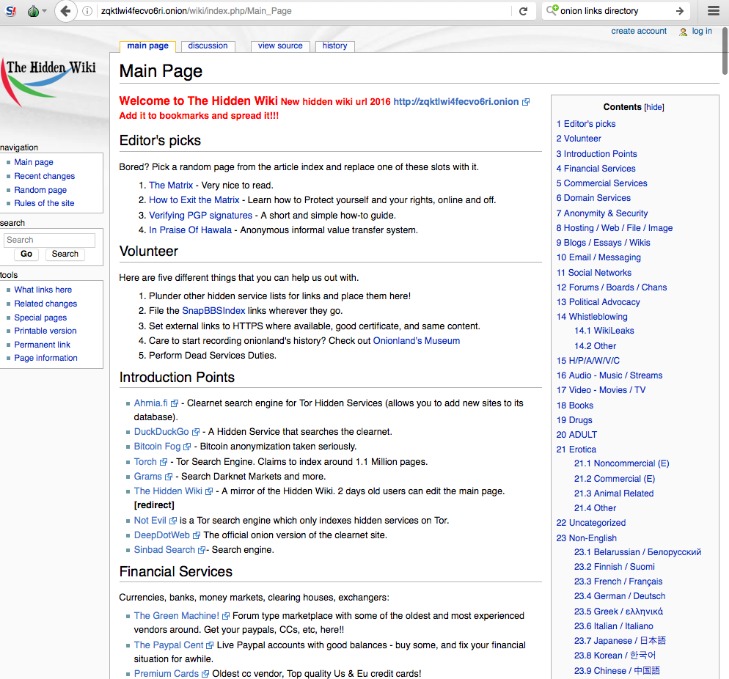The image size is (729, 679).
Task: Open Special pages link
Action: coord(40,318)
